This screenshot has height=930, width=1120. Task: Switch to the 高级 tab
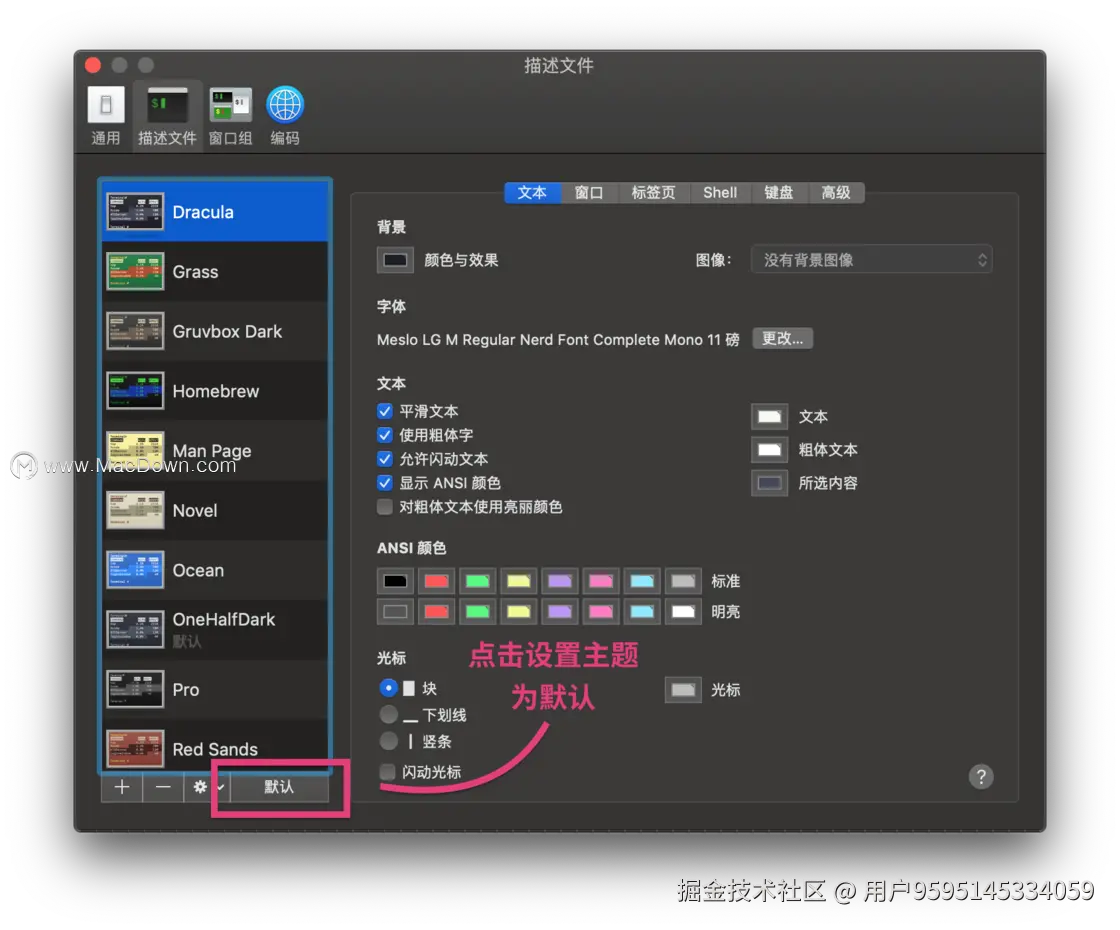836,192
